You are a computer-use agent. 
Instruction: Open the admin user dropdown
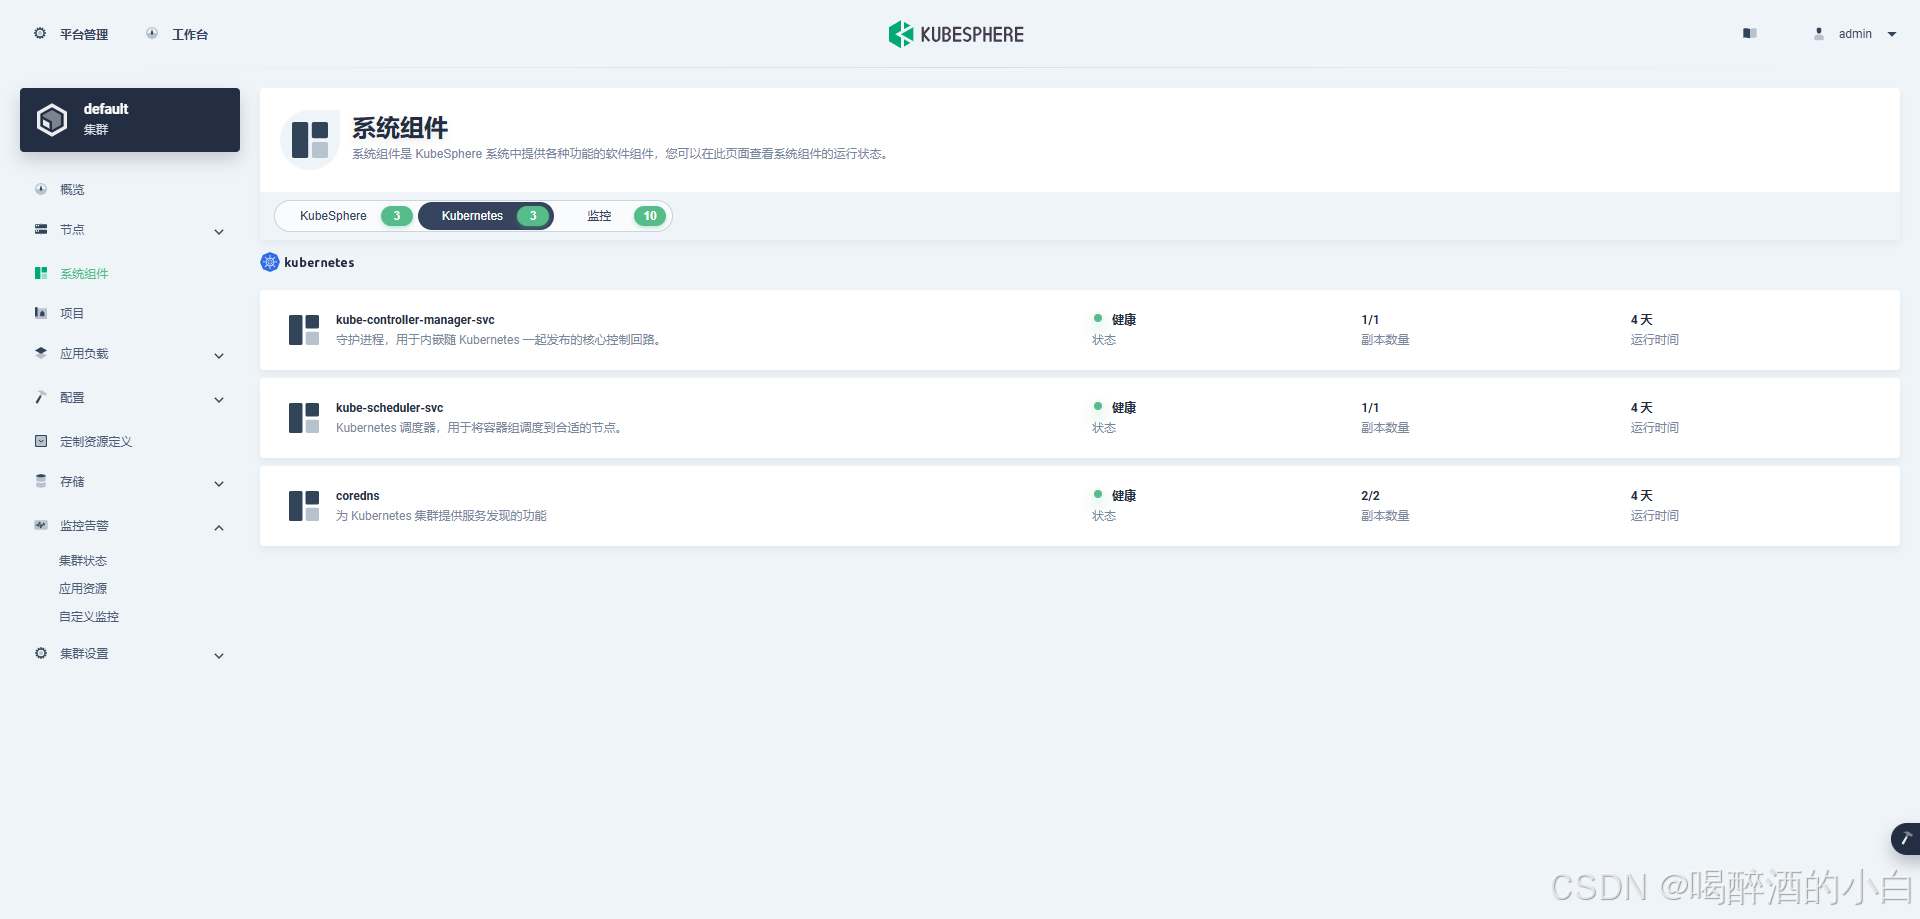tap(1856, 34)
